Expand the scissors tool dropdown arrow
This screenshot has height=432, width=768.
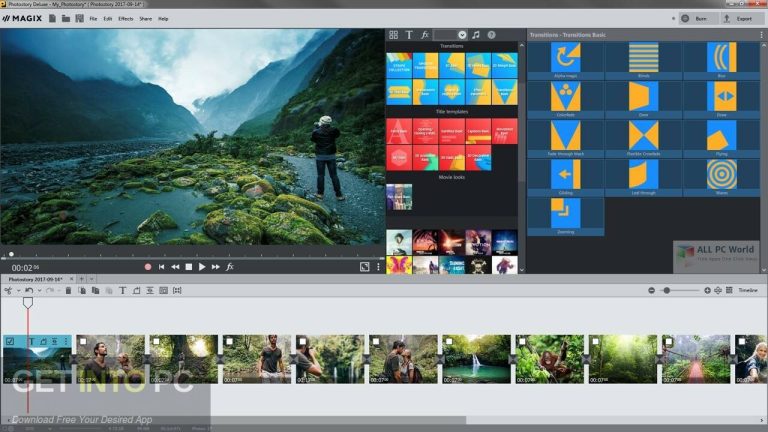coord(18,290)
